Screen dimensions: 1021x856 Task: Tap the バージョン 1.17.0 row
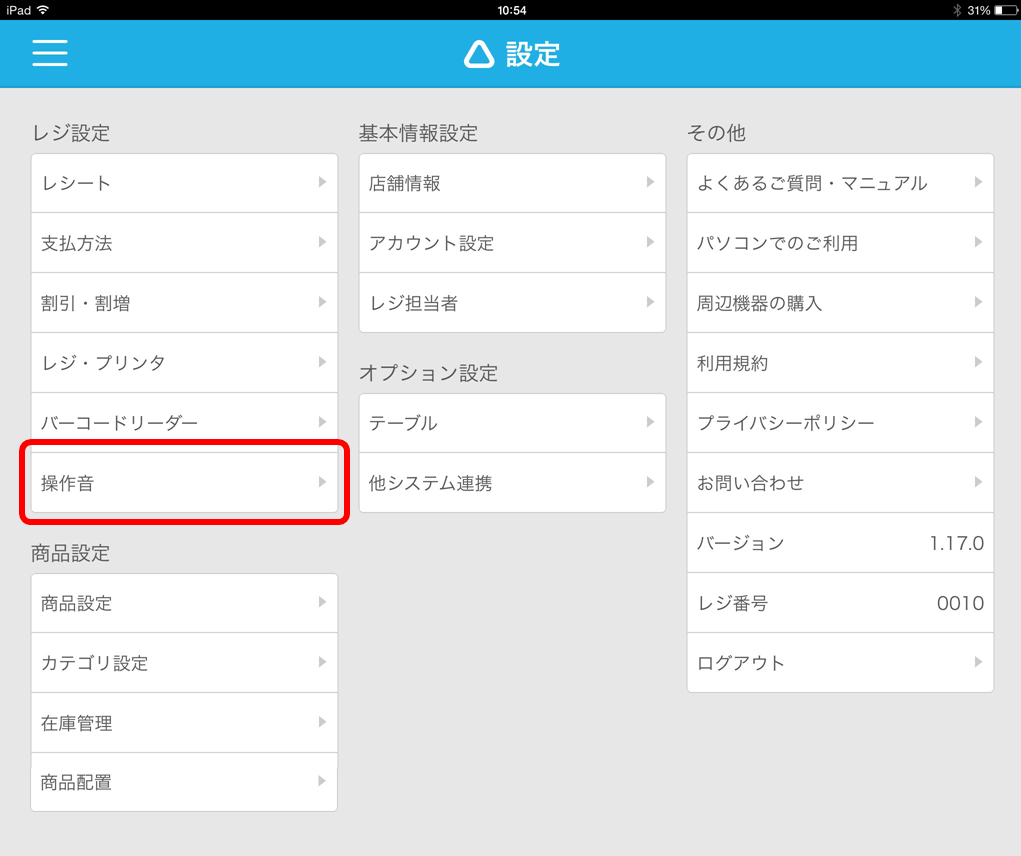[840, 543]
